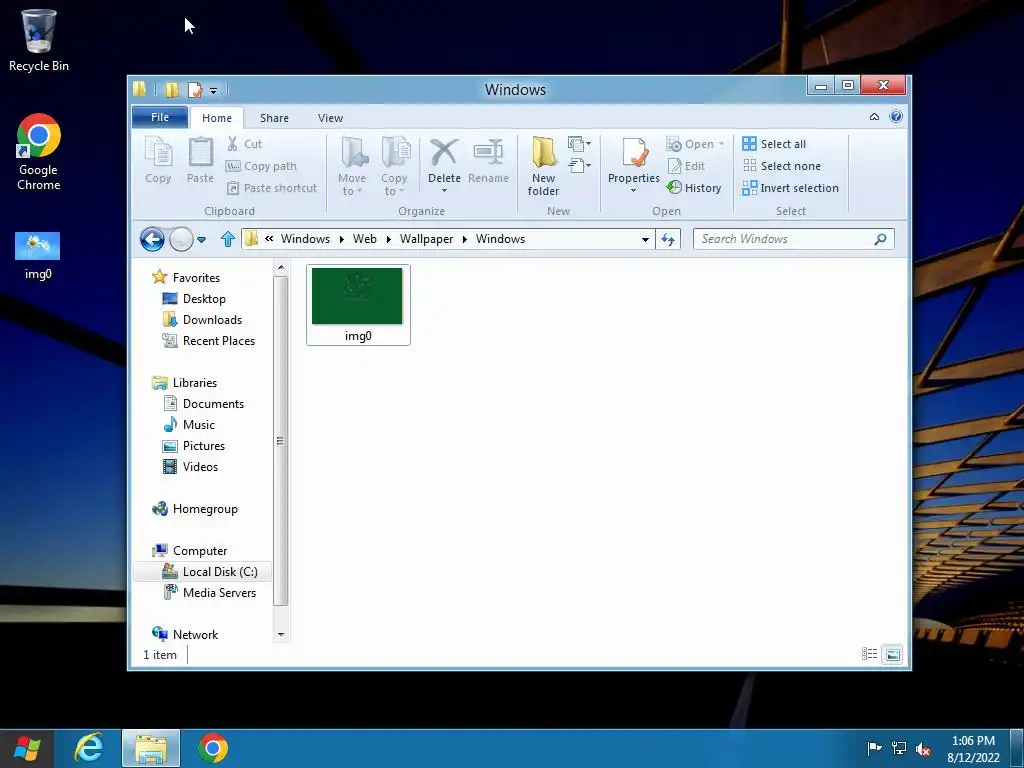Viewport: 1024px width, 768px height.
Task: Open Network in navigation pane
Action: tap(185, 634)
